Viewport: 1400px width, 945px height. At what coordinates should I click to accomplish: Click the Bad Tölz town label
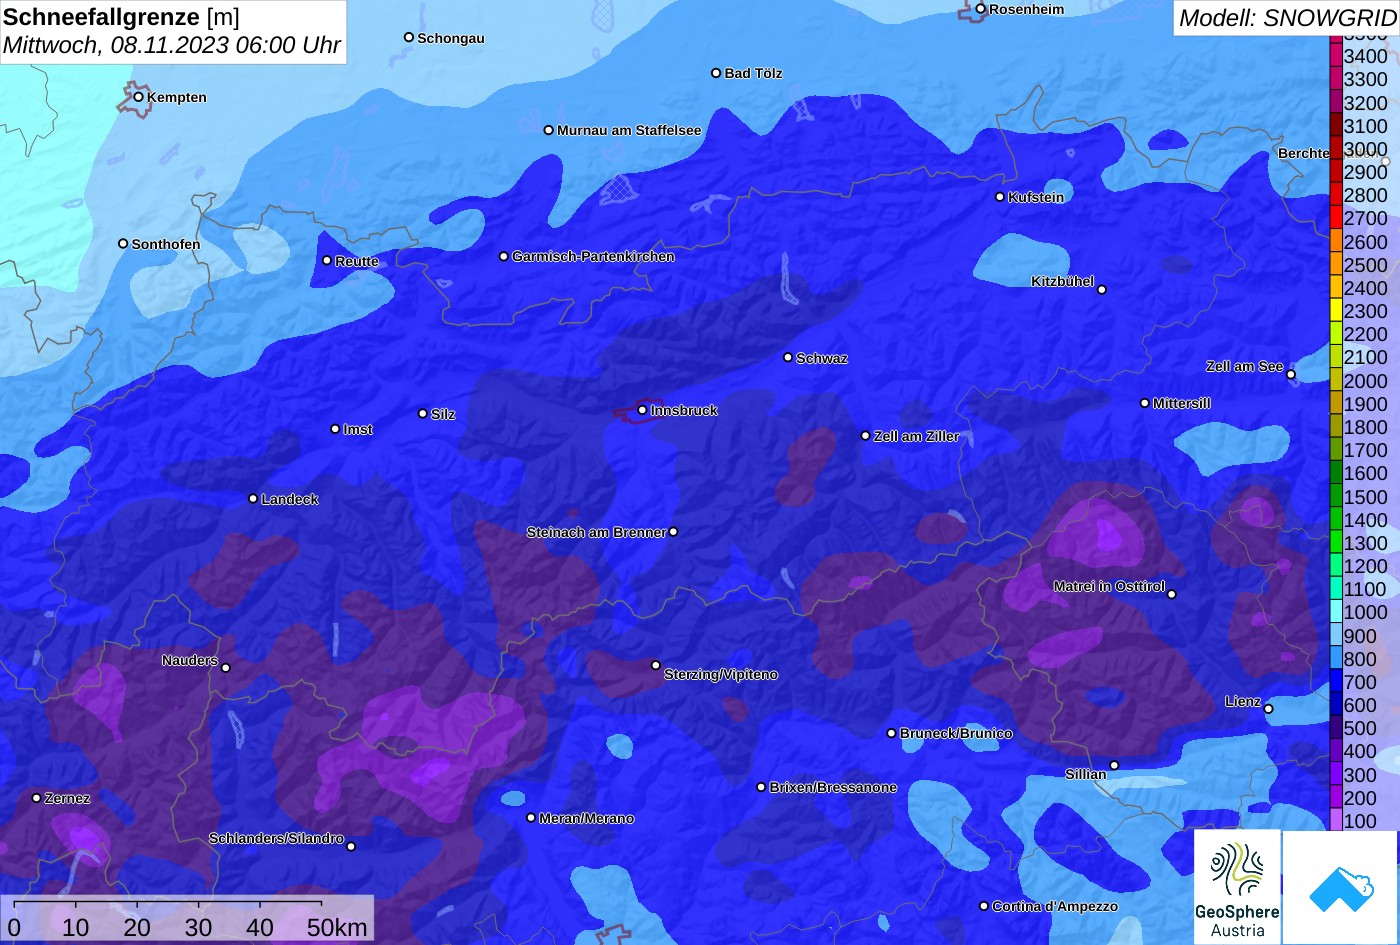point(754,73)
